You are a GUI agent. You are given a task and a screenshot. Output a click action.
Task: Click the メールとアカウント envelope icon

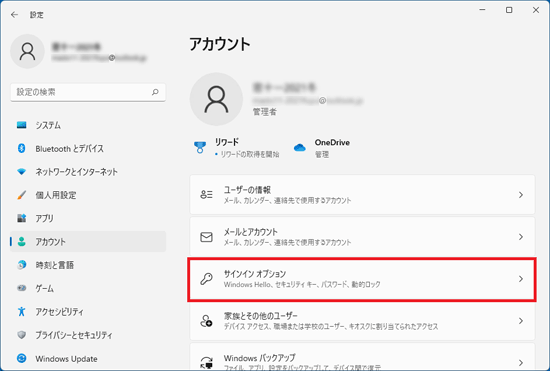(206, 237)
